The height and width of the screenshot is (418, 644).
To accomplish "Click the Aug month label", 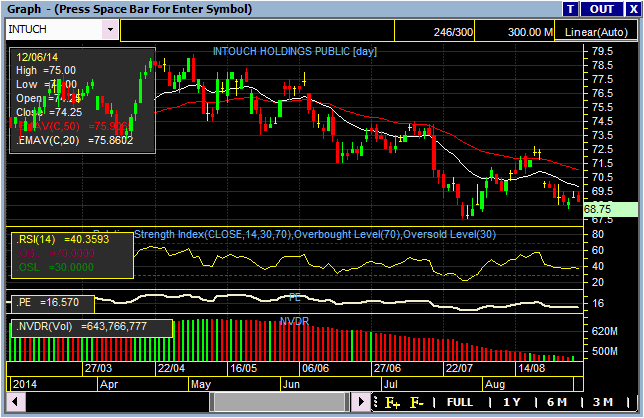I will tap(495, 385).
